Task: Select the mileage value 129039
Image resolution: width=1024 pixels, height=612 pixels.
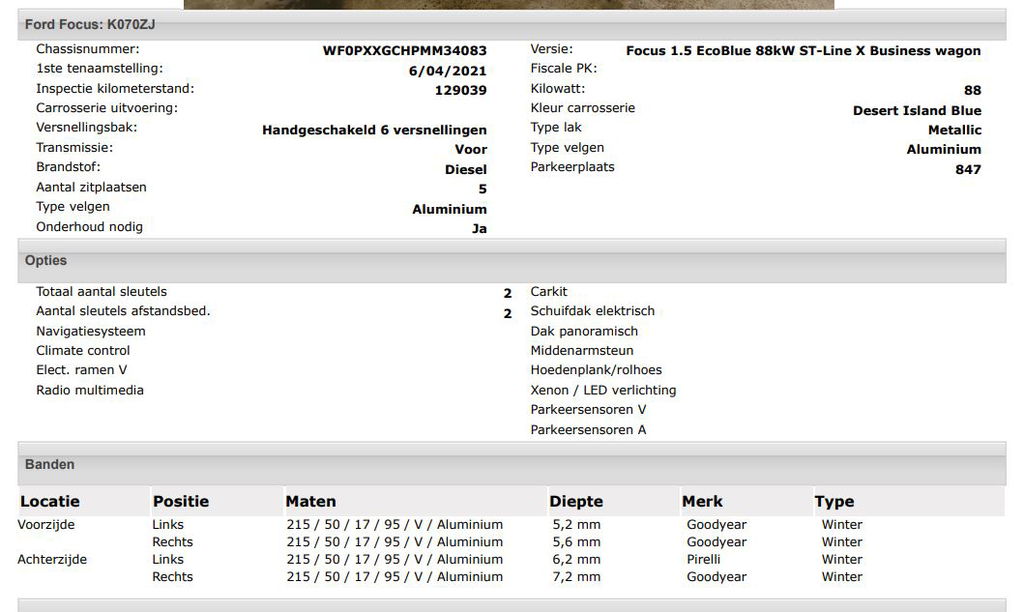Action: pos(460,90)
